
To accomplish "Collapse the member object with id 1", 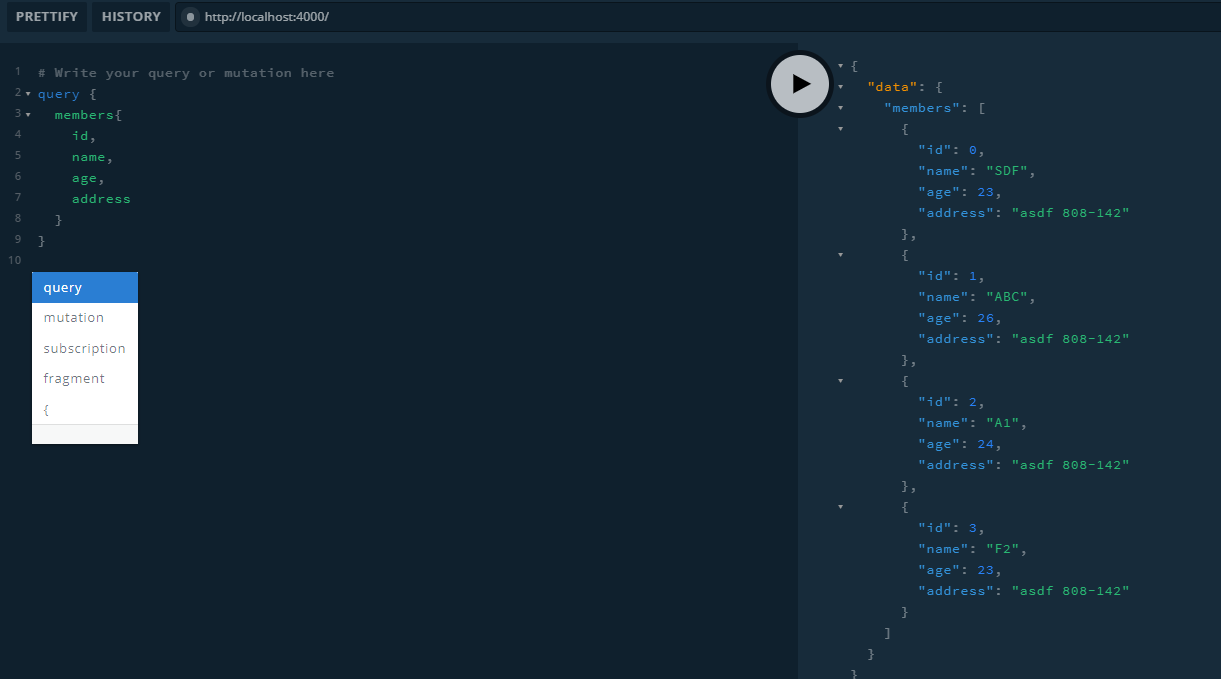I will (840, 254).
